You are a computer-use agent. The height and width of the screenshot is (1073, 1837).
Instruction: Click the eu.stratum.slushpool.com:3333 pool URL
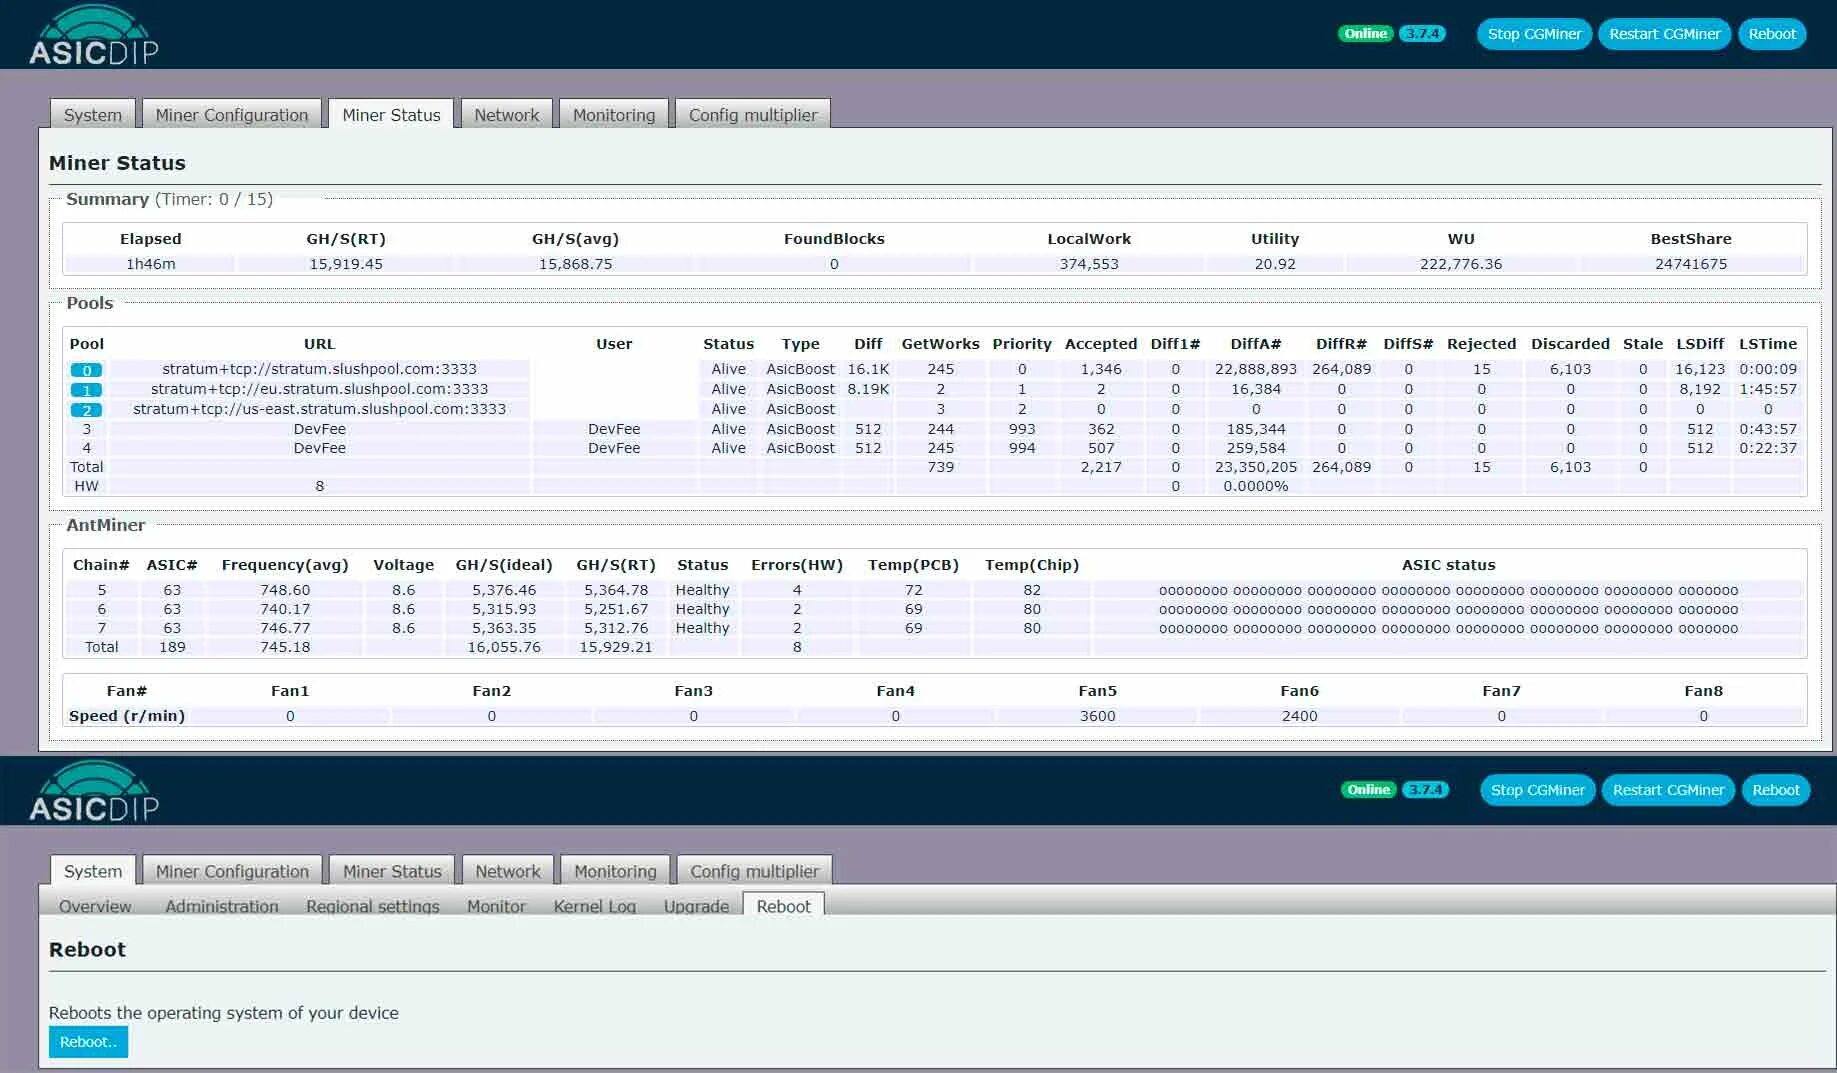click(319, 389)
